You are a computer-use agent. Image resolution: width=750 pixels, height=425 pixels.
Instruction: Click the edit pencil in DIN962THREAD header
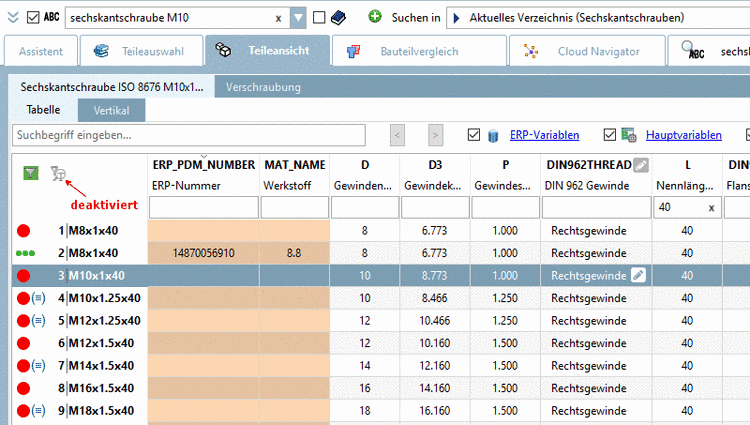[x=641, y=165]
